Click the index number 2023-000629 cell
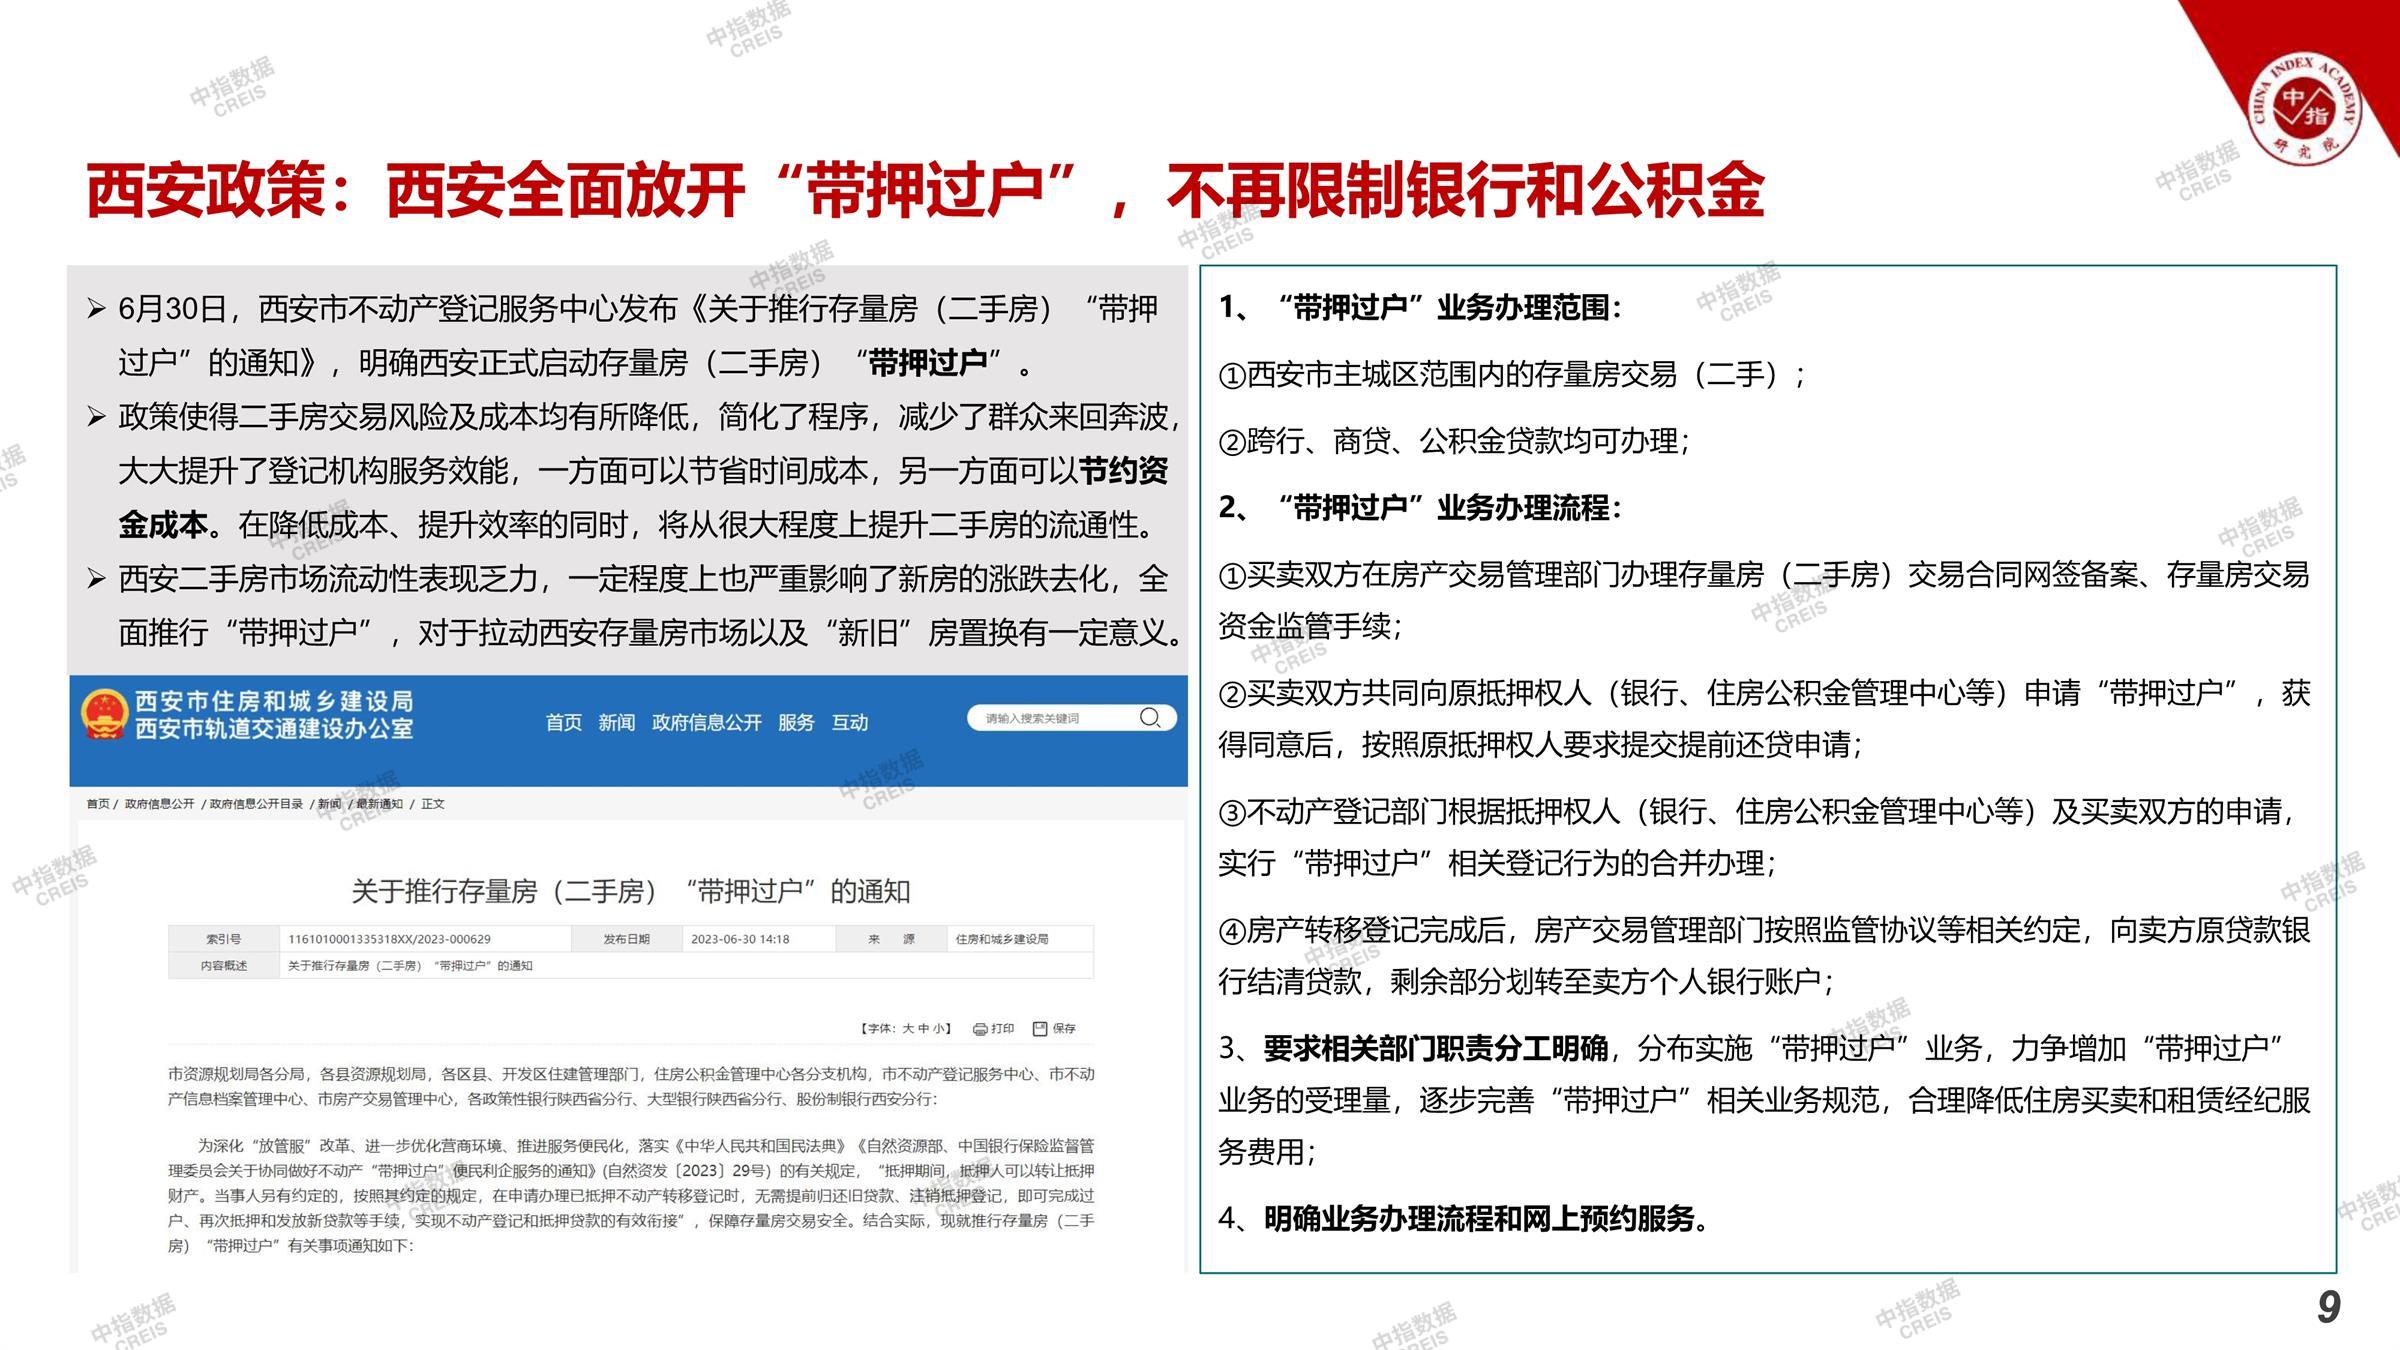Image resolution: width=2400 pixels, height=1350 pixels. 389,939
